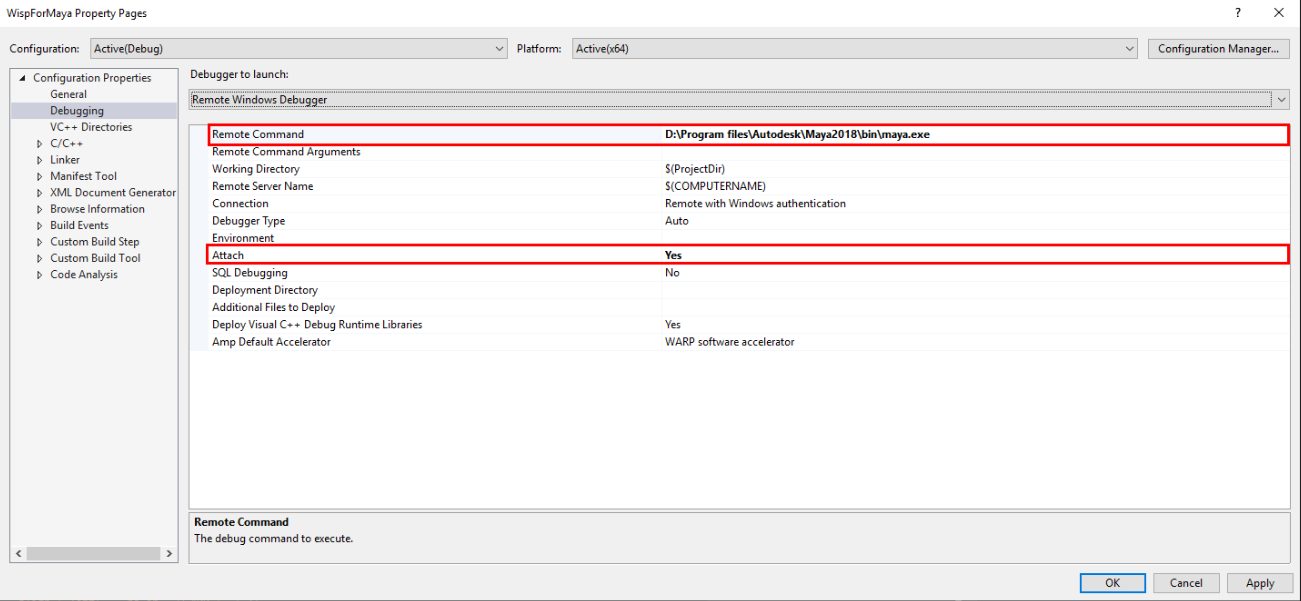Image resolution: width=1301 pixels, height=601 pixels.
Task: Select the Remote Command Arguments property
Action: (286, 152)
